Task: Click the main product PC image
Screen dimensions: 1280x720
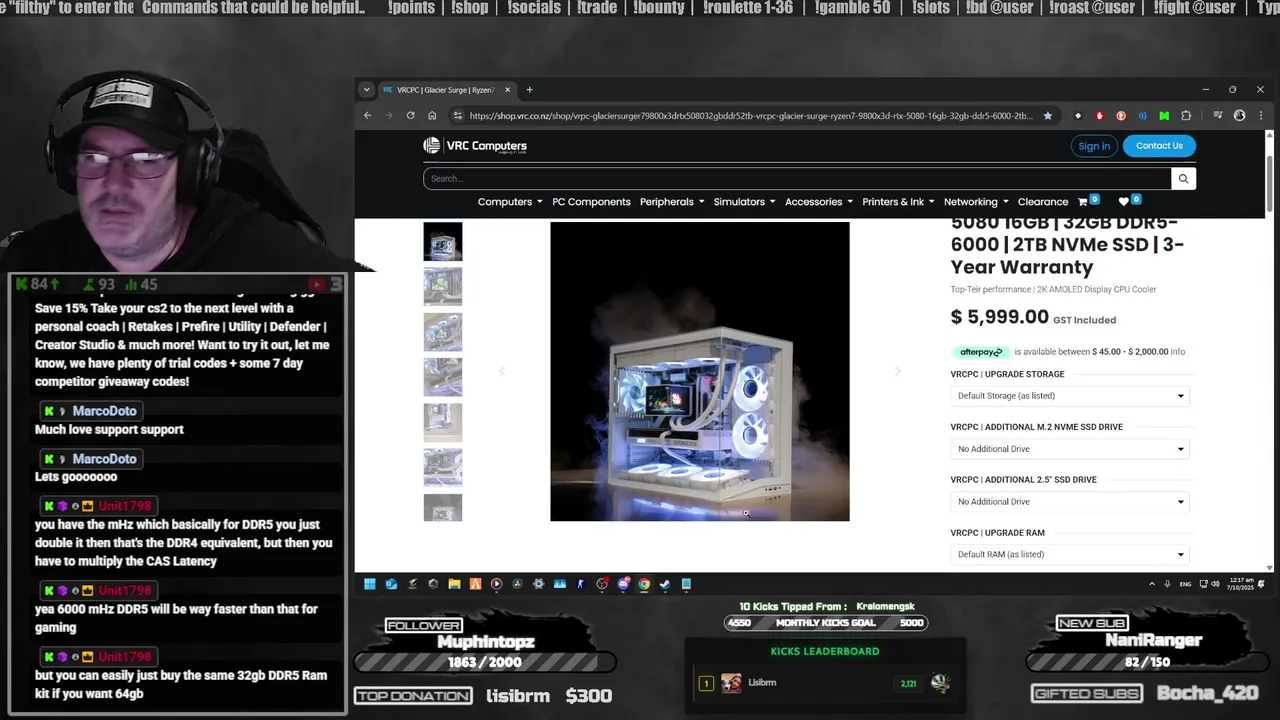Action: [x=700, y=371]
